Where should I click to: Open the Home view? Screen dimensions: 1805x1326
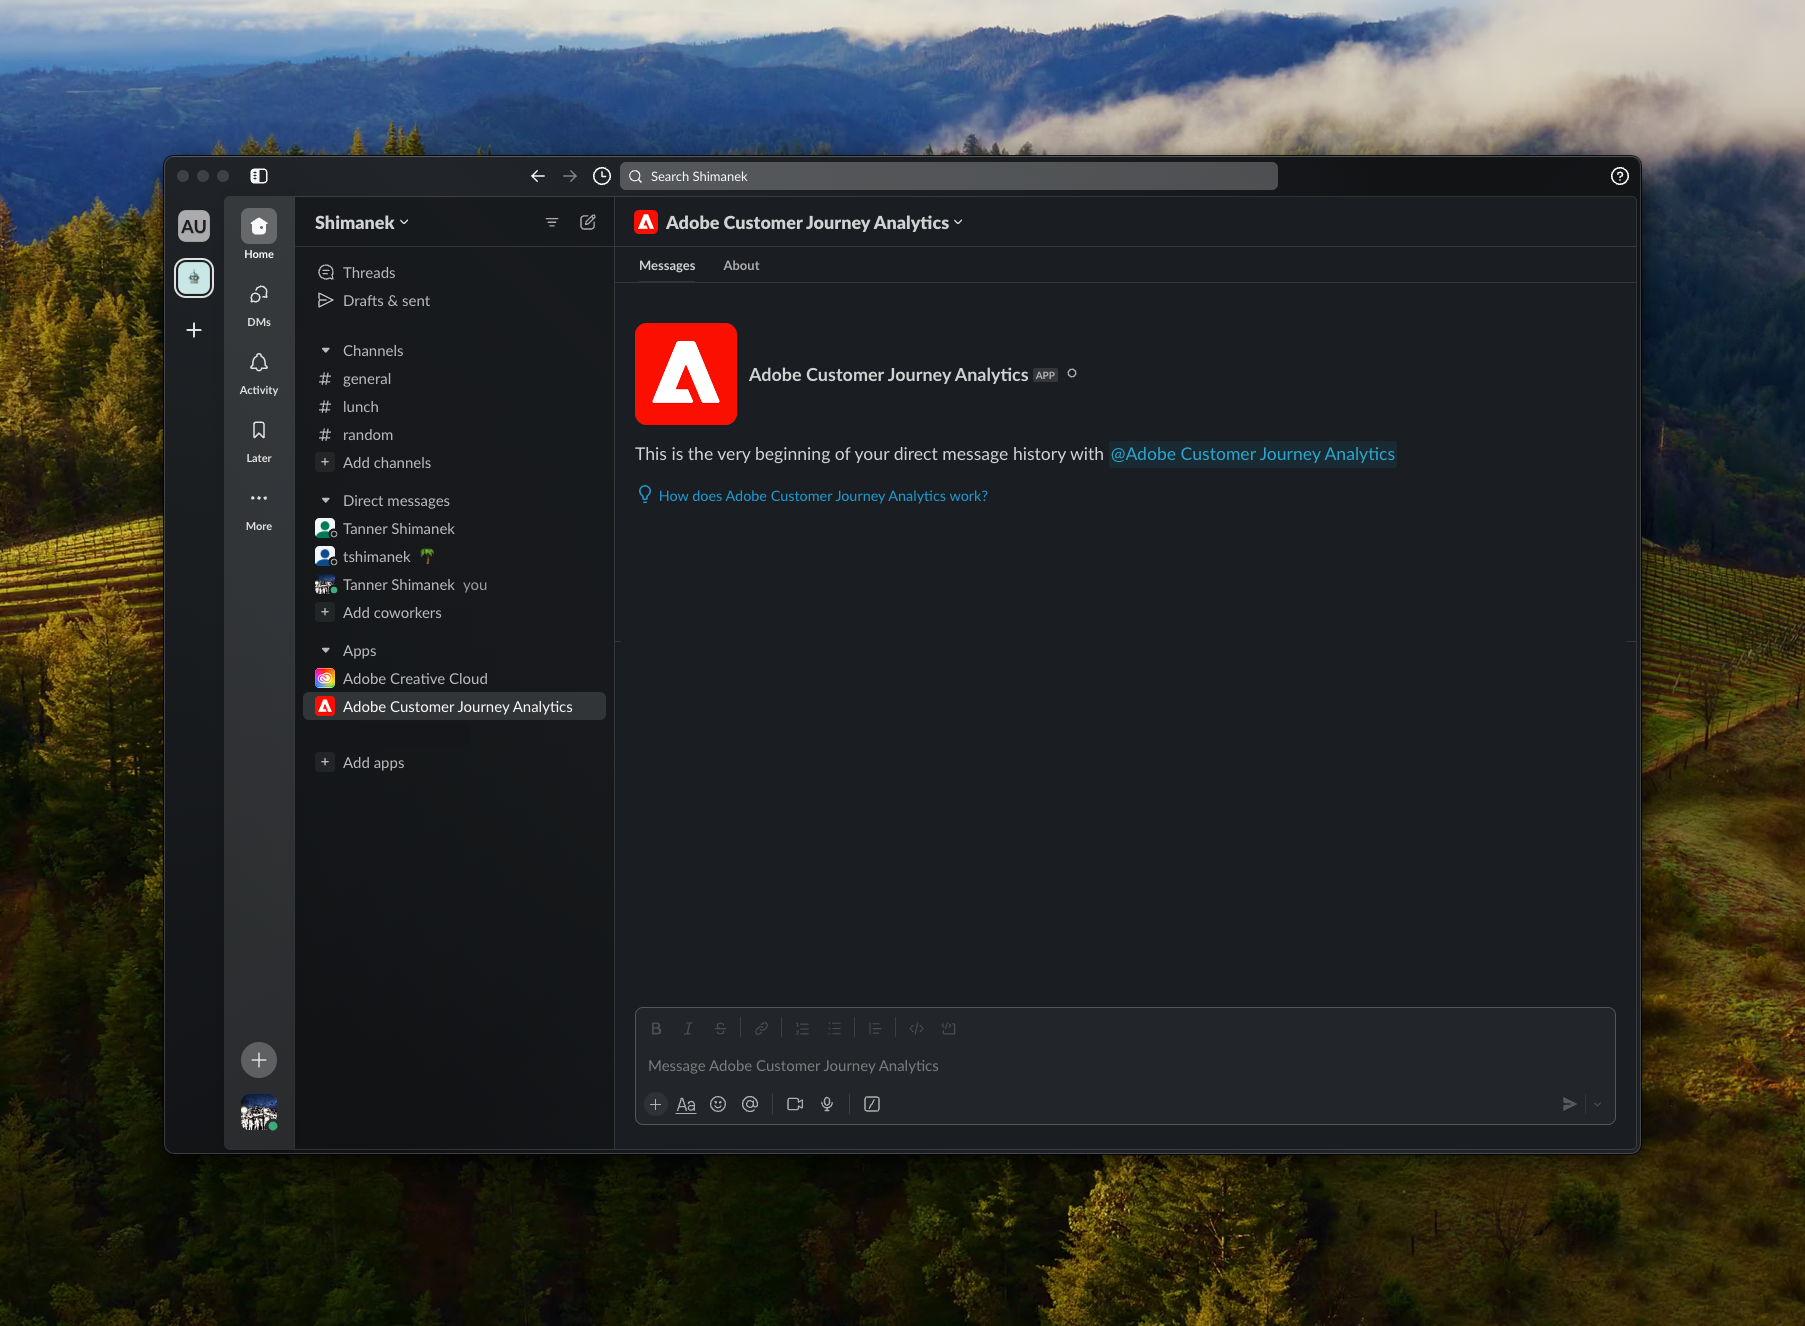(259, 236)
